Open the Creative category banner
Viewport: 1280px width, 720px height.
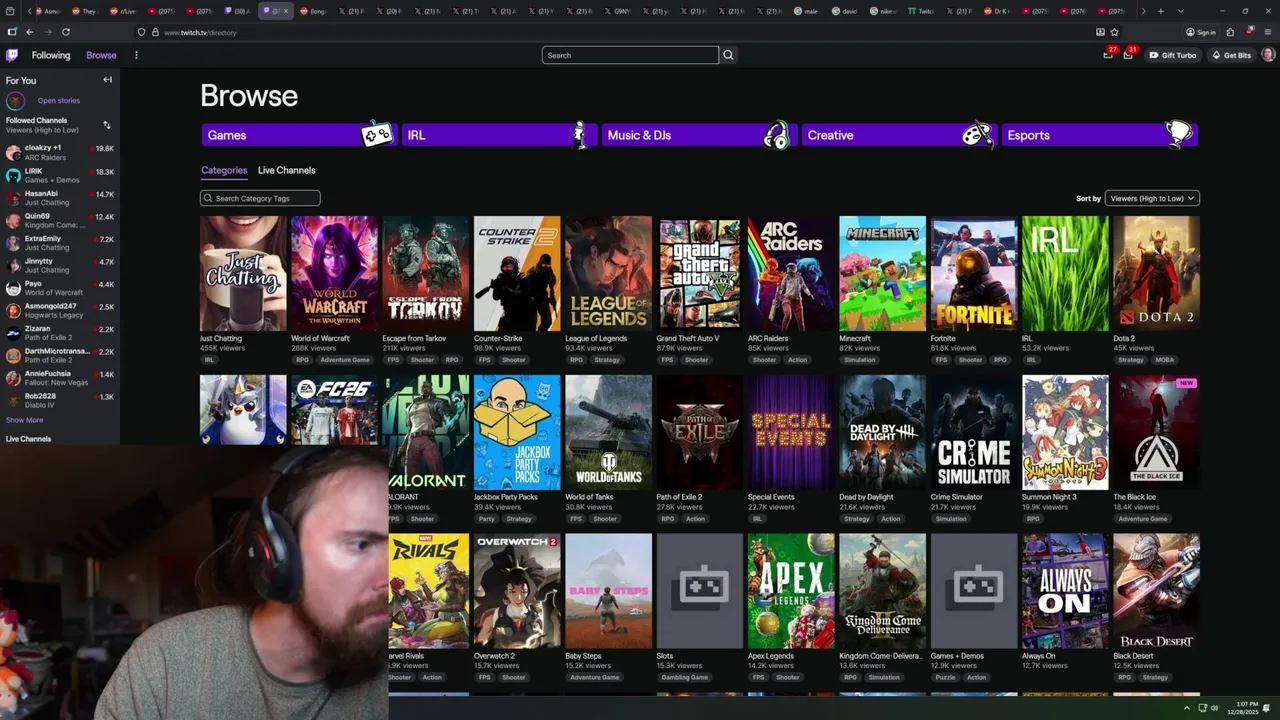coord(899,135)
